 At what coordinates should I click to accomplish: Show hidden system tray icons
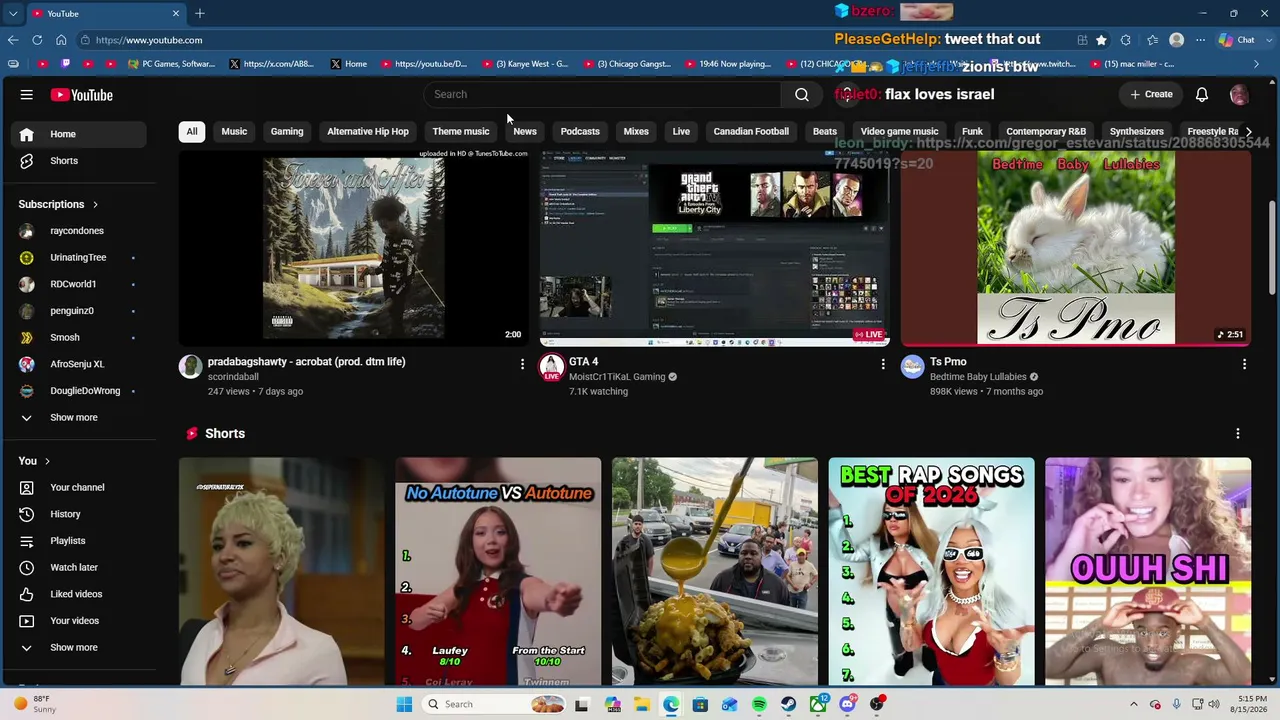1134,704
